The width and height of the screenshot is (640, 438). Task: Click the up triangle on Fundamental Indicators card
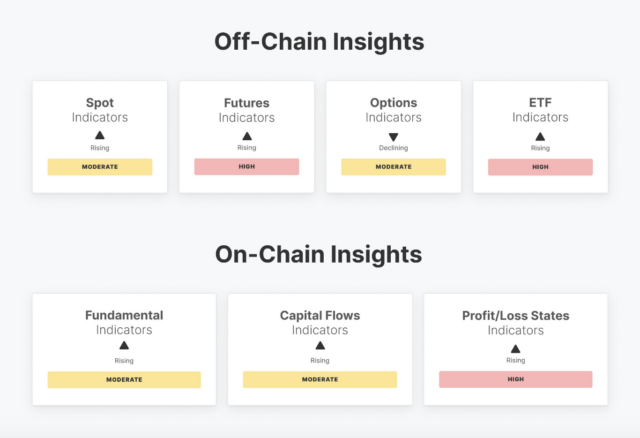tap(124, 346)
